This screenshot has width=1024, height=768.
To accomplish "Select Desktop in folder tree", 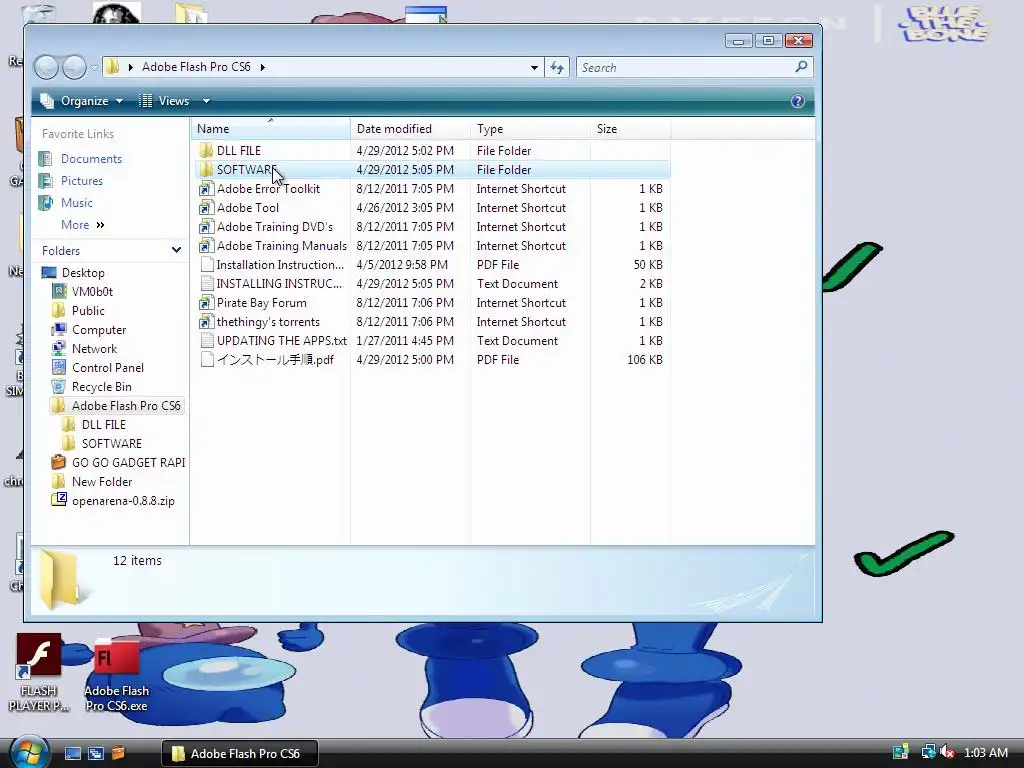I will 83,273.
